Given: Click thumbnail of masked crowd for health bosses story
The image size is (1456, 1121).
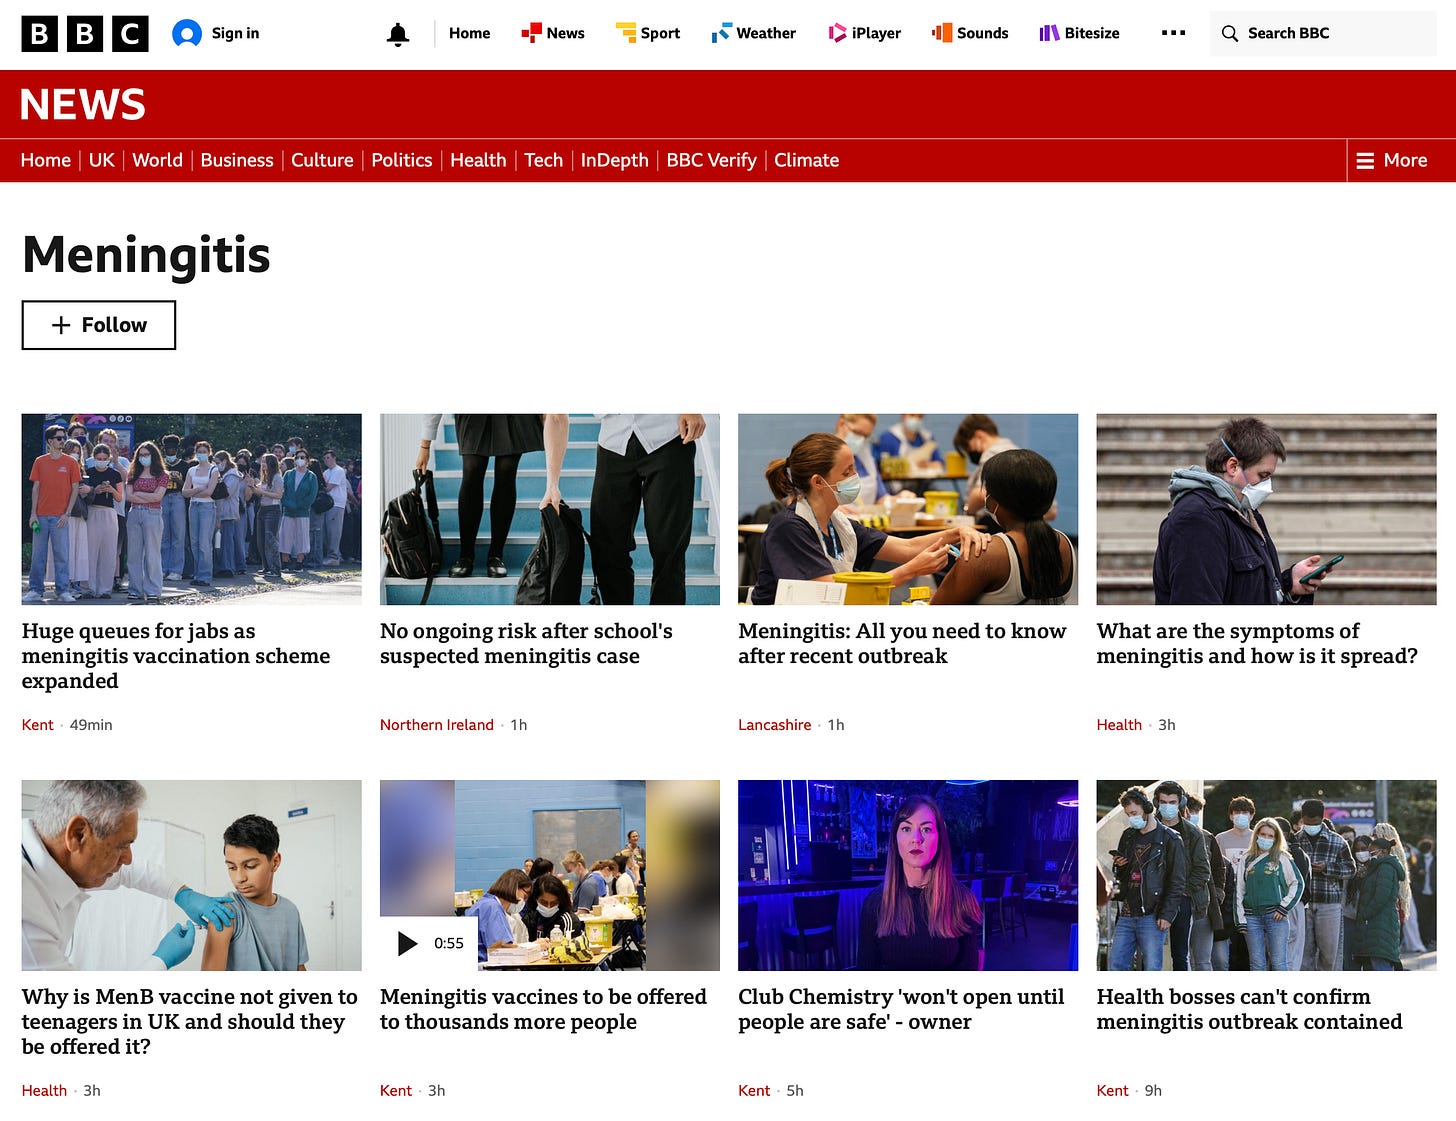Looking at the screenshot, I should point(1266,875).
